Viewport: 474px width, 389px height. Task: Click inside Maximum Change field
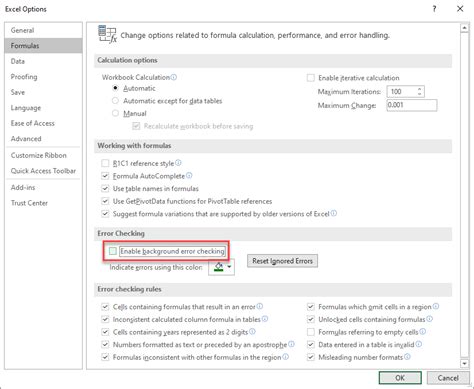412,105
